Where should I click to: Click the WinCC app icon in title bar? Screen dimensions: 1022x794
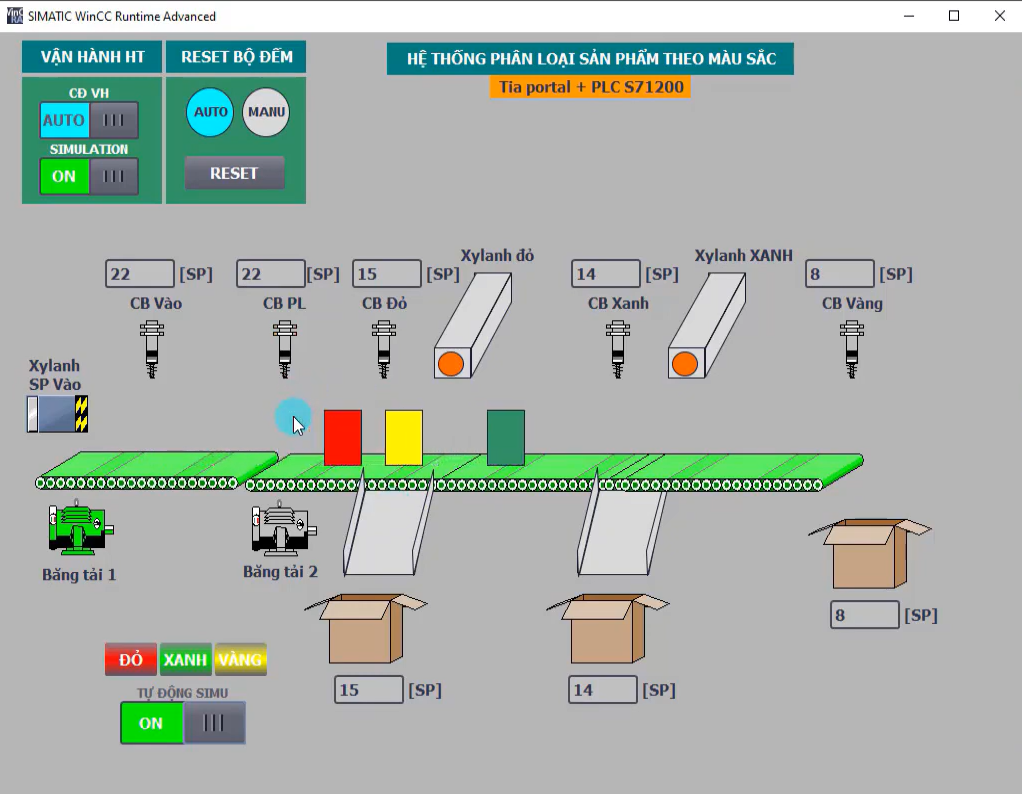click(14, 16)
